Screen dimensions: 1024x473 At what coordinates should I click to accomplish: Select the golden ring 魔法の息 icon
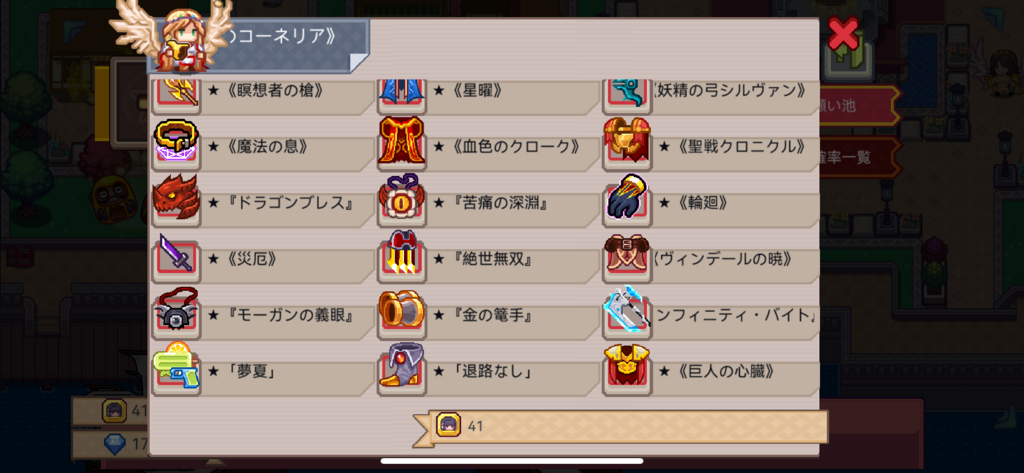click(x=176, y=142)
